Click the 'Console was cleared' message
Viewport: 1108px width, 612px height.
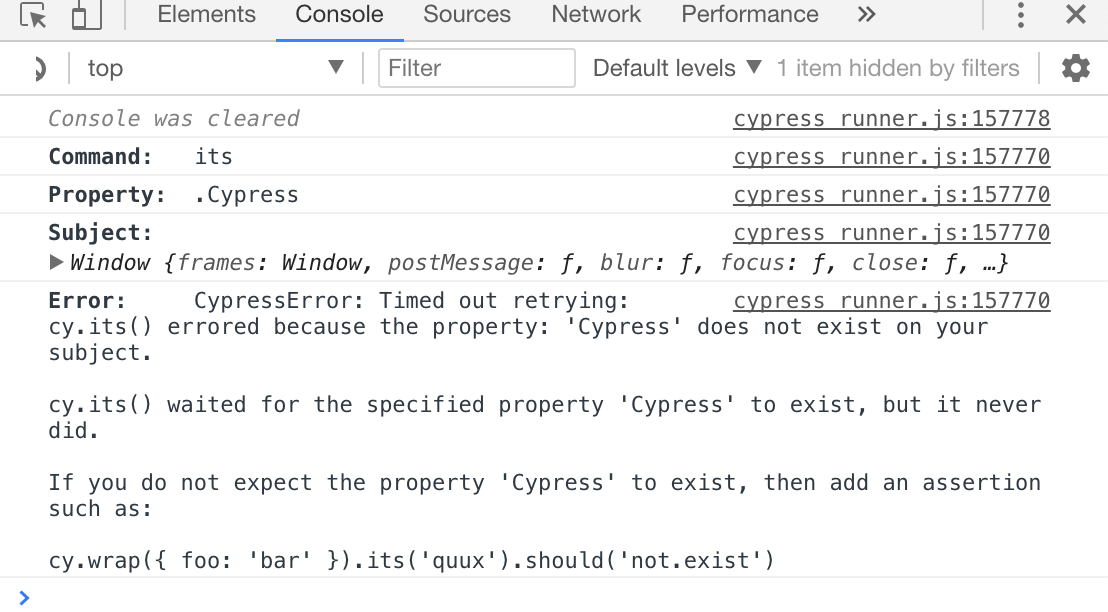[174, 119]
